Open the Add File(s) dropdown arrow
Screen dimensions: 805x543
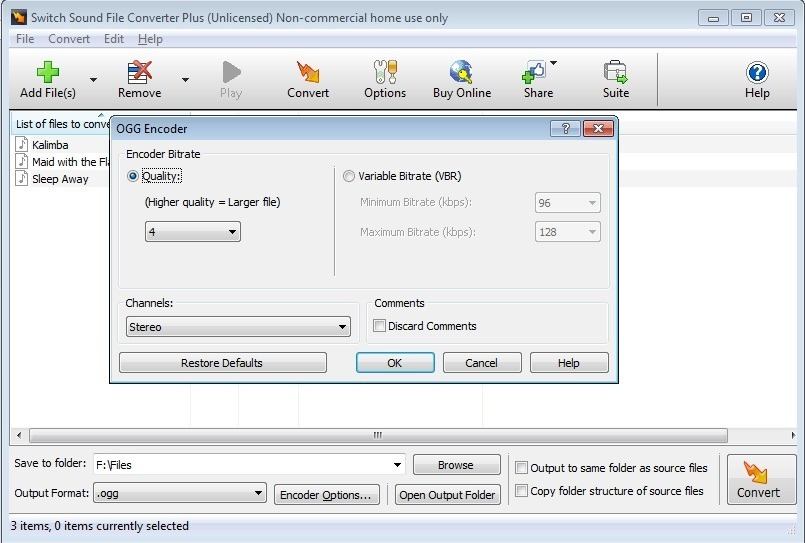pos(93,80)
